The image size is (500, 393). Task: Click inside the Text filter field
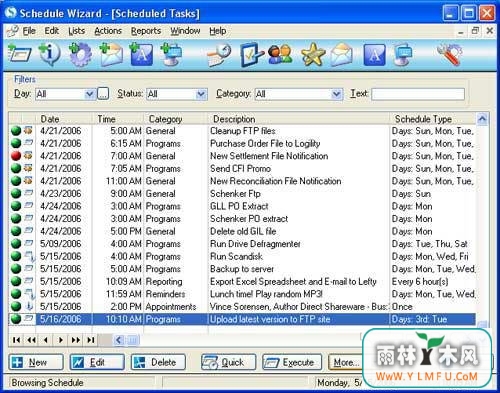pos(418,94)
